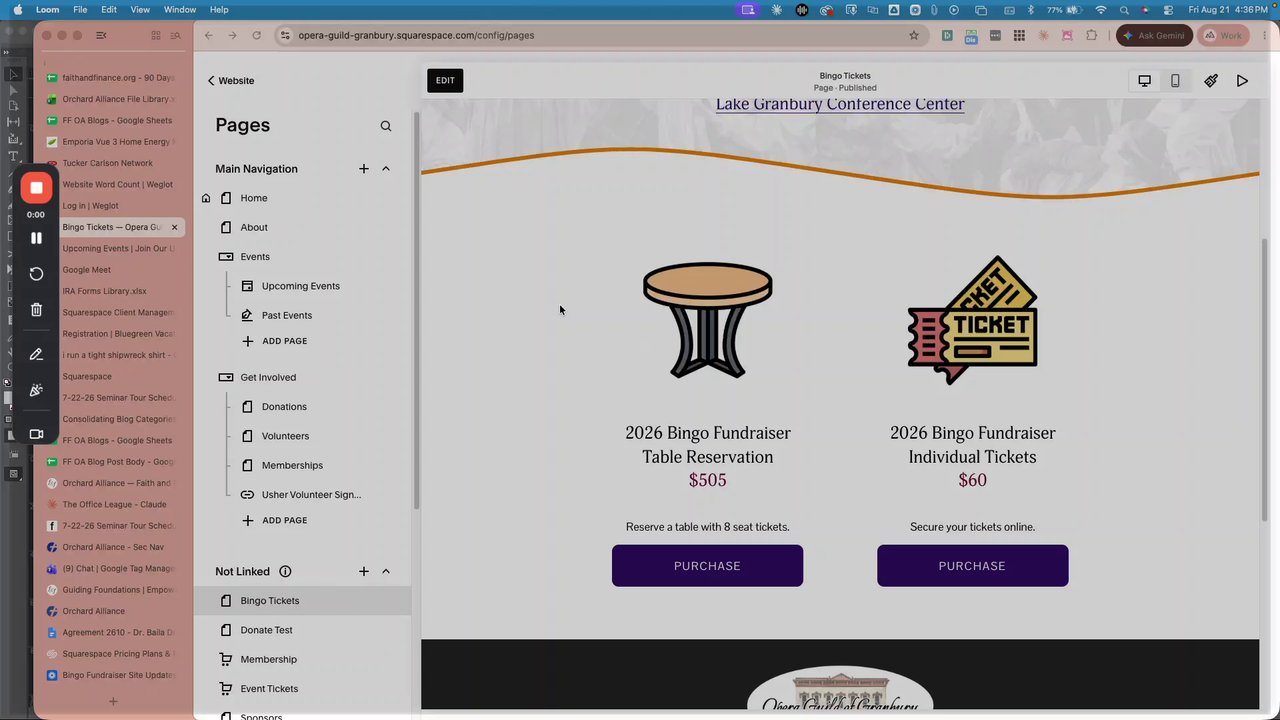Open 2026 Bingo Fundraiser Table Reservation title
The width and height of the screenshot is (1280, 720).
click(x=708, y=445)
